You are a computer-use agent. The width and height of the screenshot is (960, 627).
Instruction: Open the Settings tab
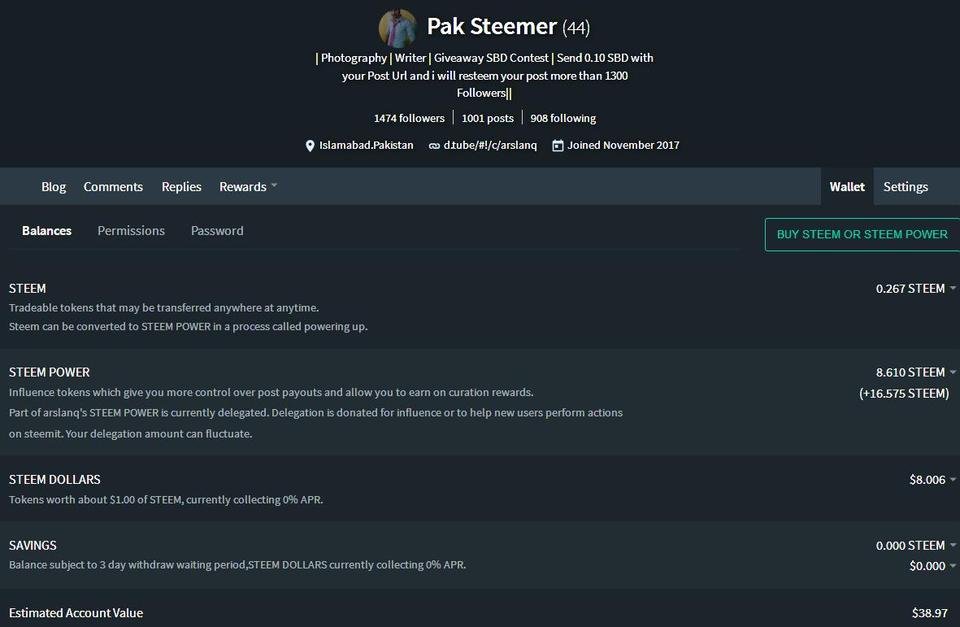point(906,186)
